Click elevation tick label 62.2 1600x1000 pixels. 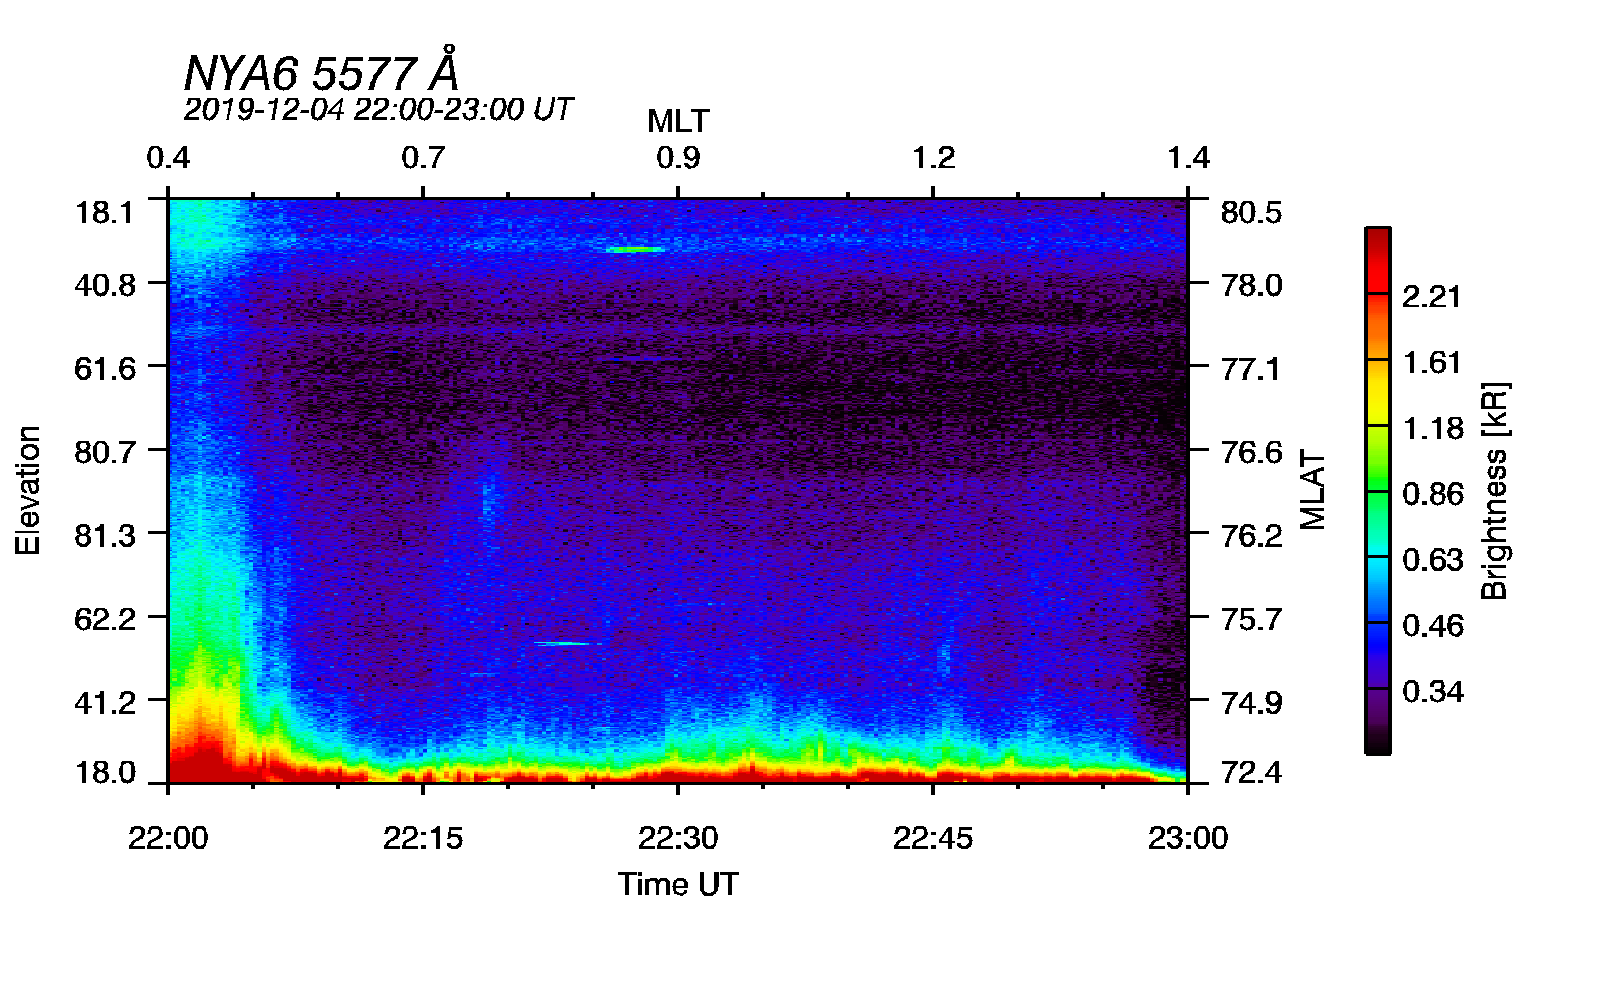click(105, 619)
